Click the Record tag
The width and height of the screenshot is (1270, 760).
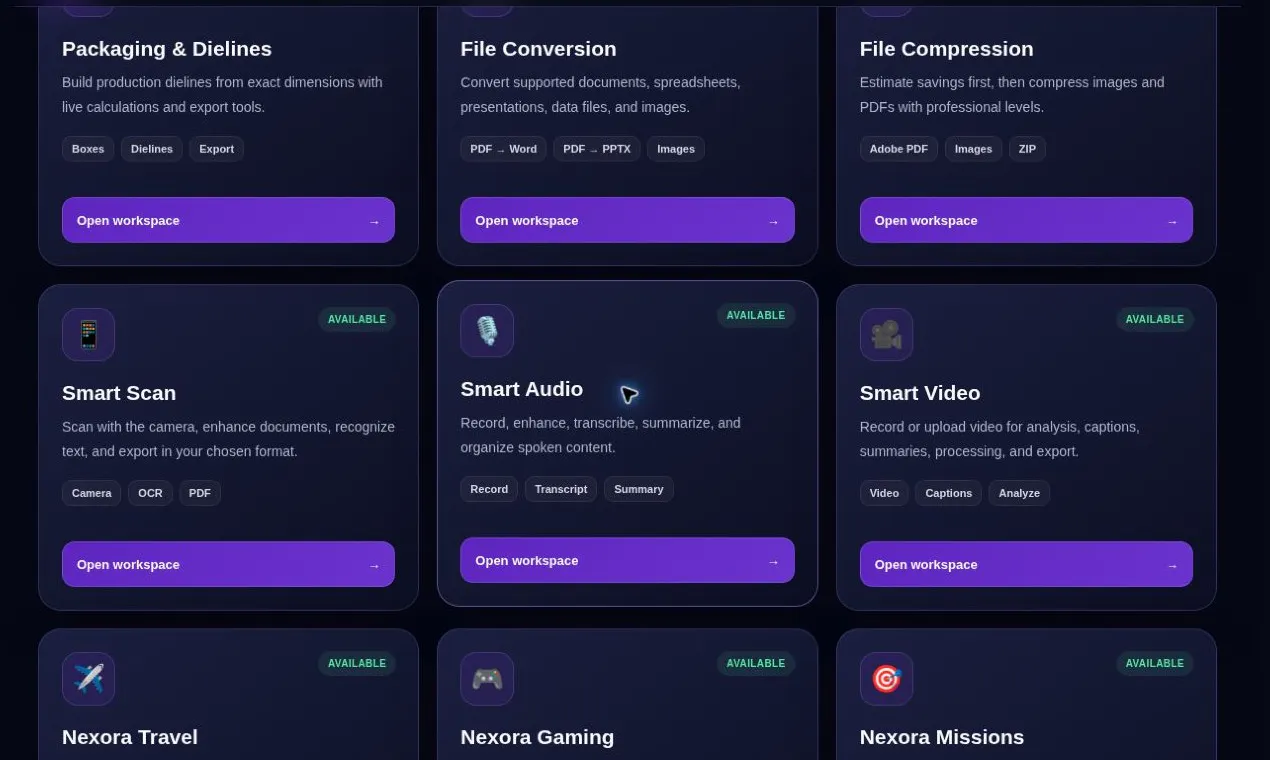click(489, 489)
